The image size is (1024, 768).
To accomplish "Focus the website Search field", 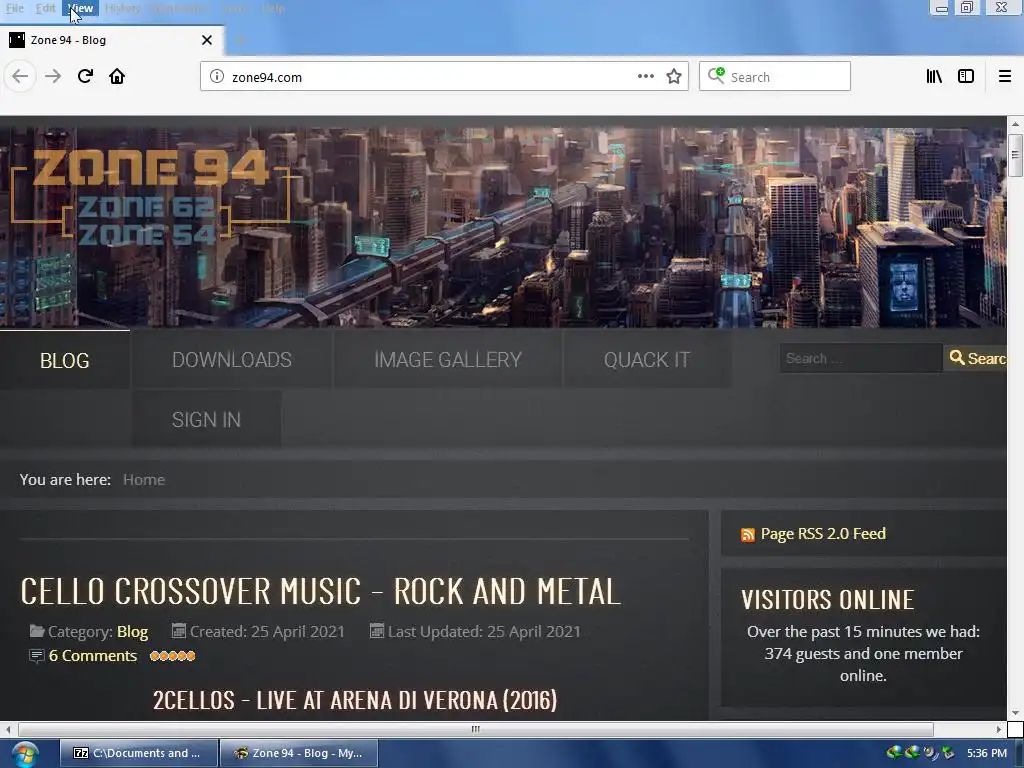I will point(861,358).
